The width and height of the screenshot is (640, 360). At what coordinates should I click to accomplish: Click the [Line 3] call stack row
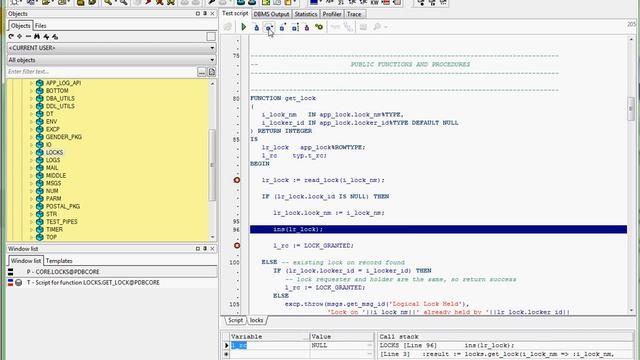click(504, 354)
